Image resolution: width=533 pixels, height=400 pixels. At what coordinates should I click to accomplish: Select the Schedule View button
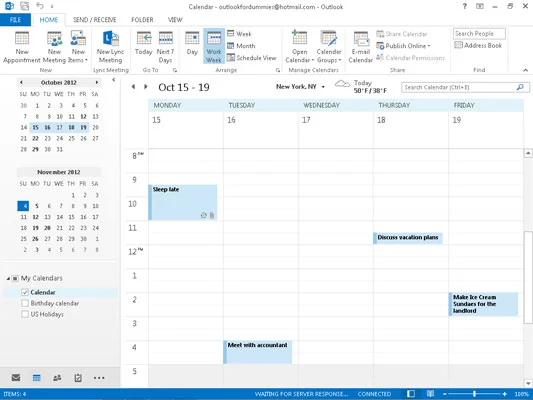252,58
